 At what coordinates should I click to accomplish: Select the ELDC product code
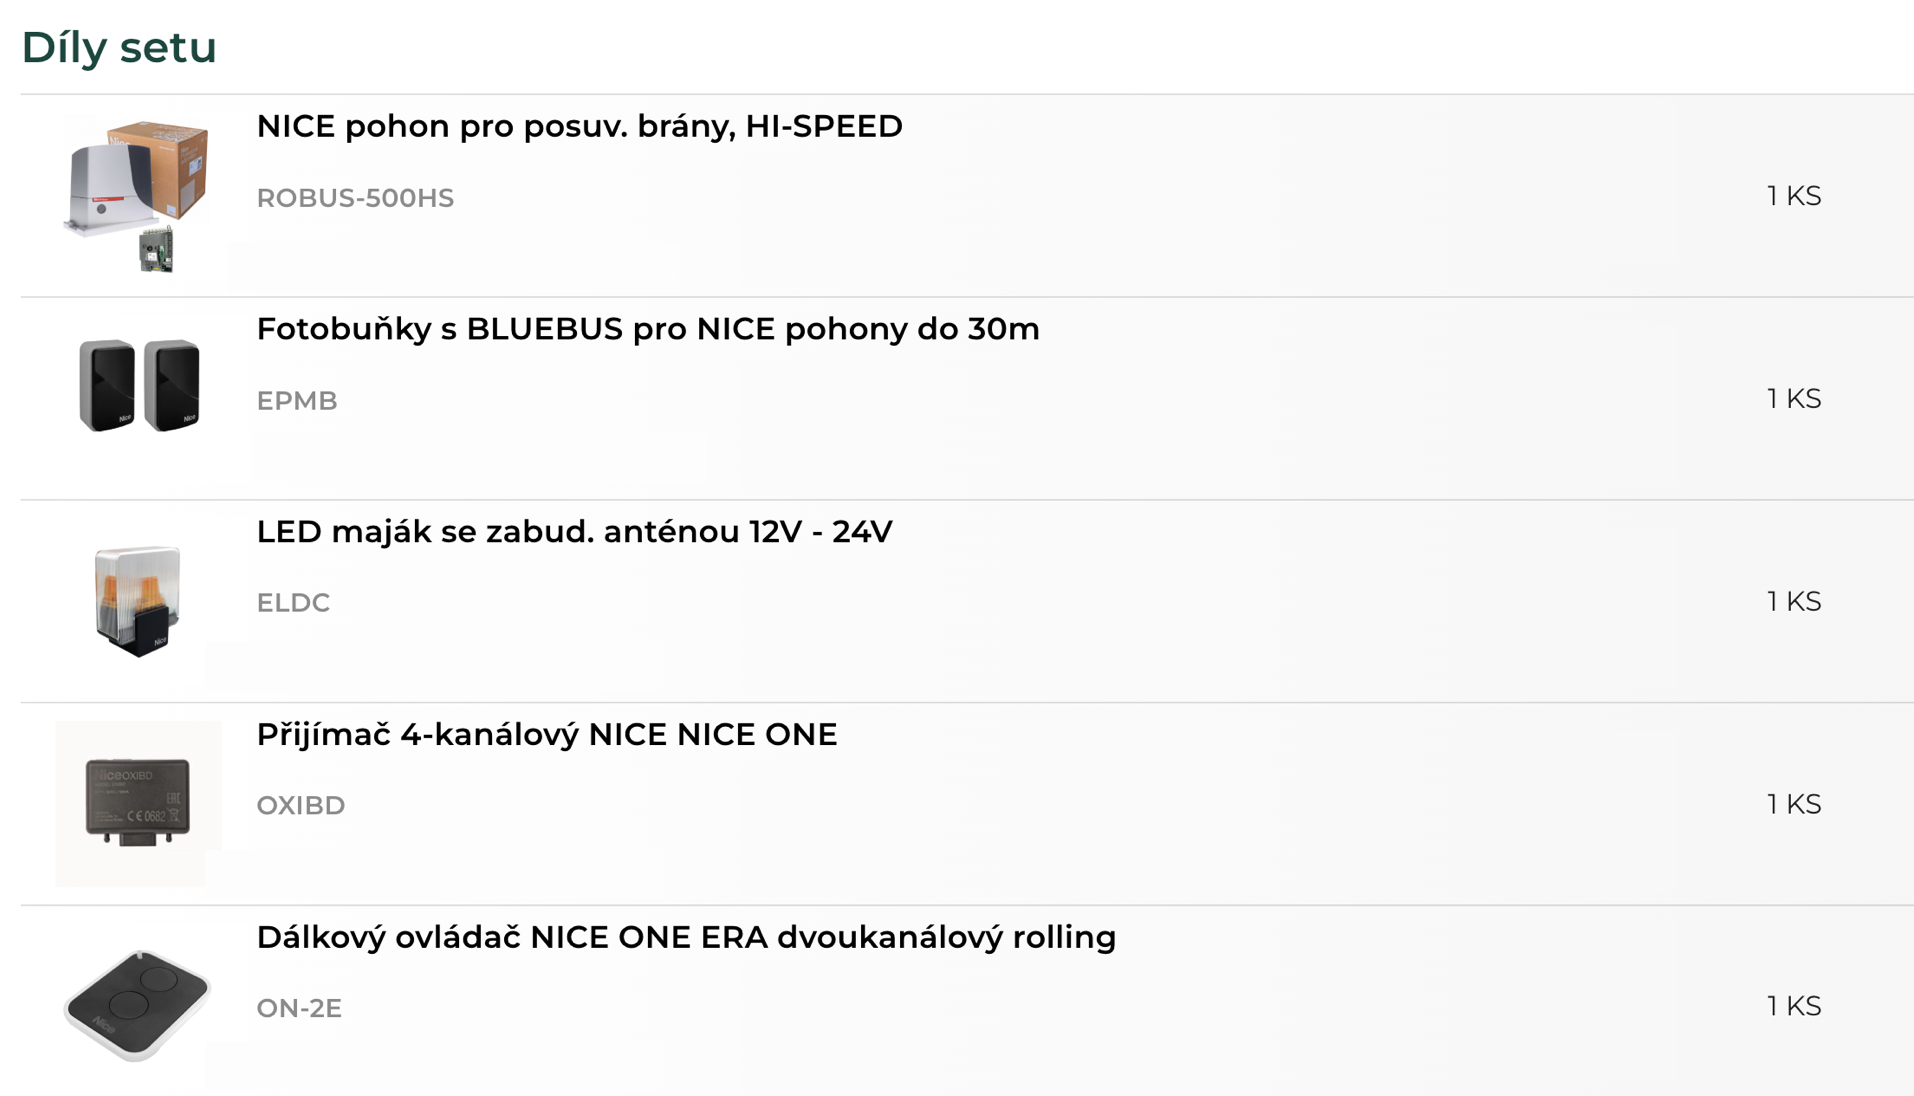(x=293, y=603)
